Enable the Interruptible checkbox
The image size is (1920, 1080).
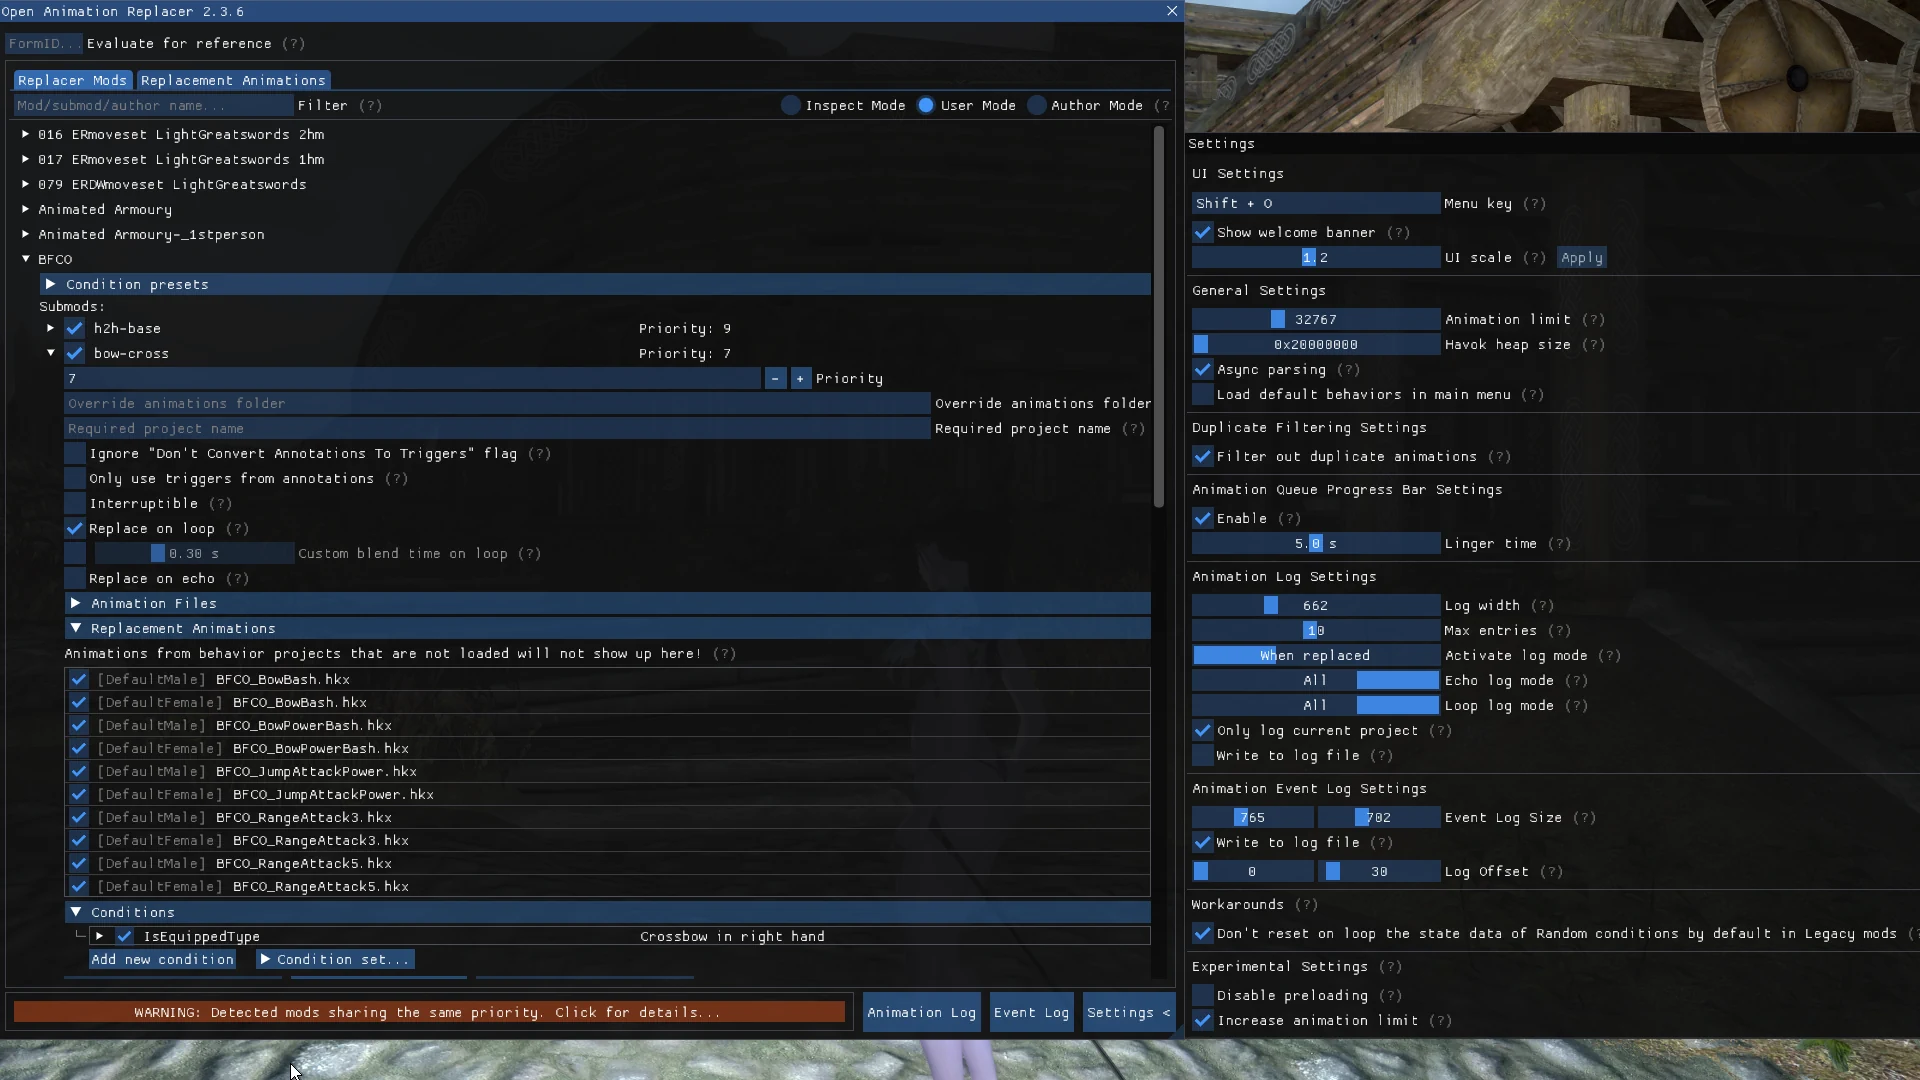click(x=75, y=504)
